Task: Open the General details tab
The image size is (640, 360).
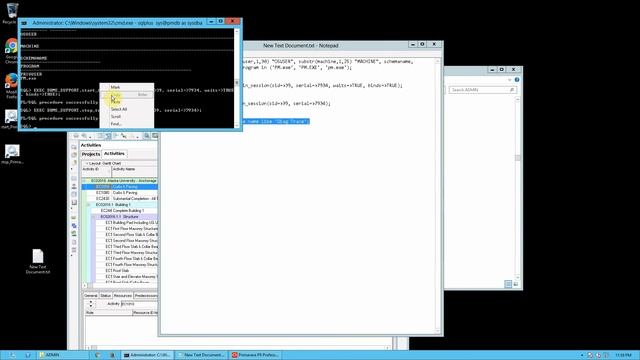Action: point(91,296)
